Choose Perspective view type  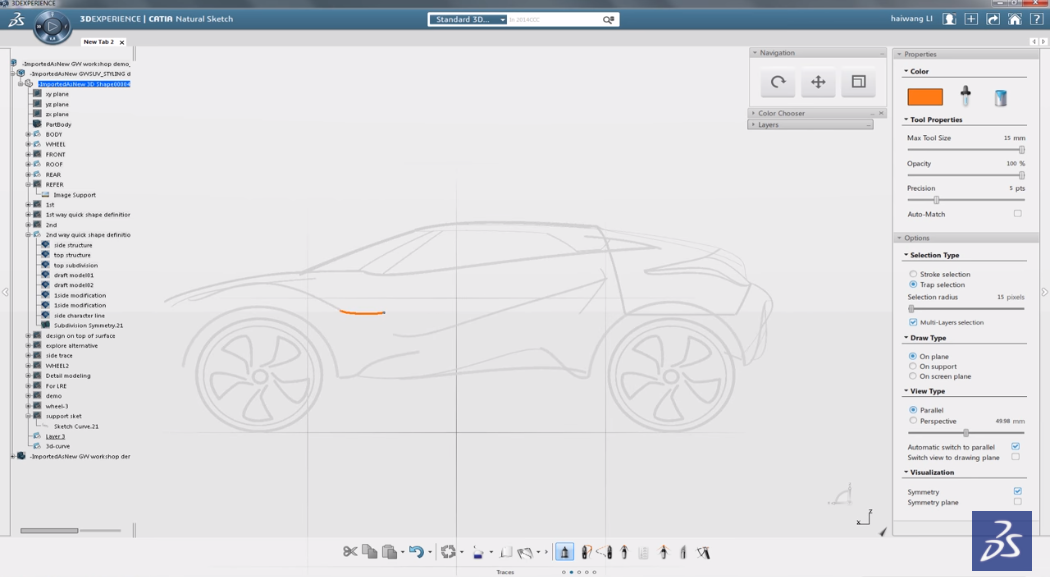(913, 421)
